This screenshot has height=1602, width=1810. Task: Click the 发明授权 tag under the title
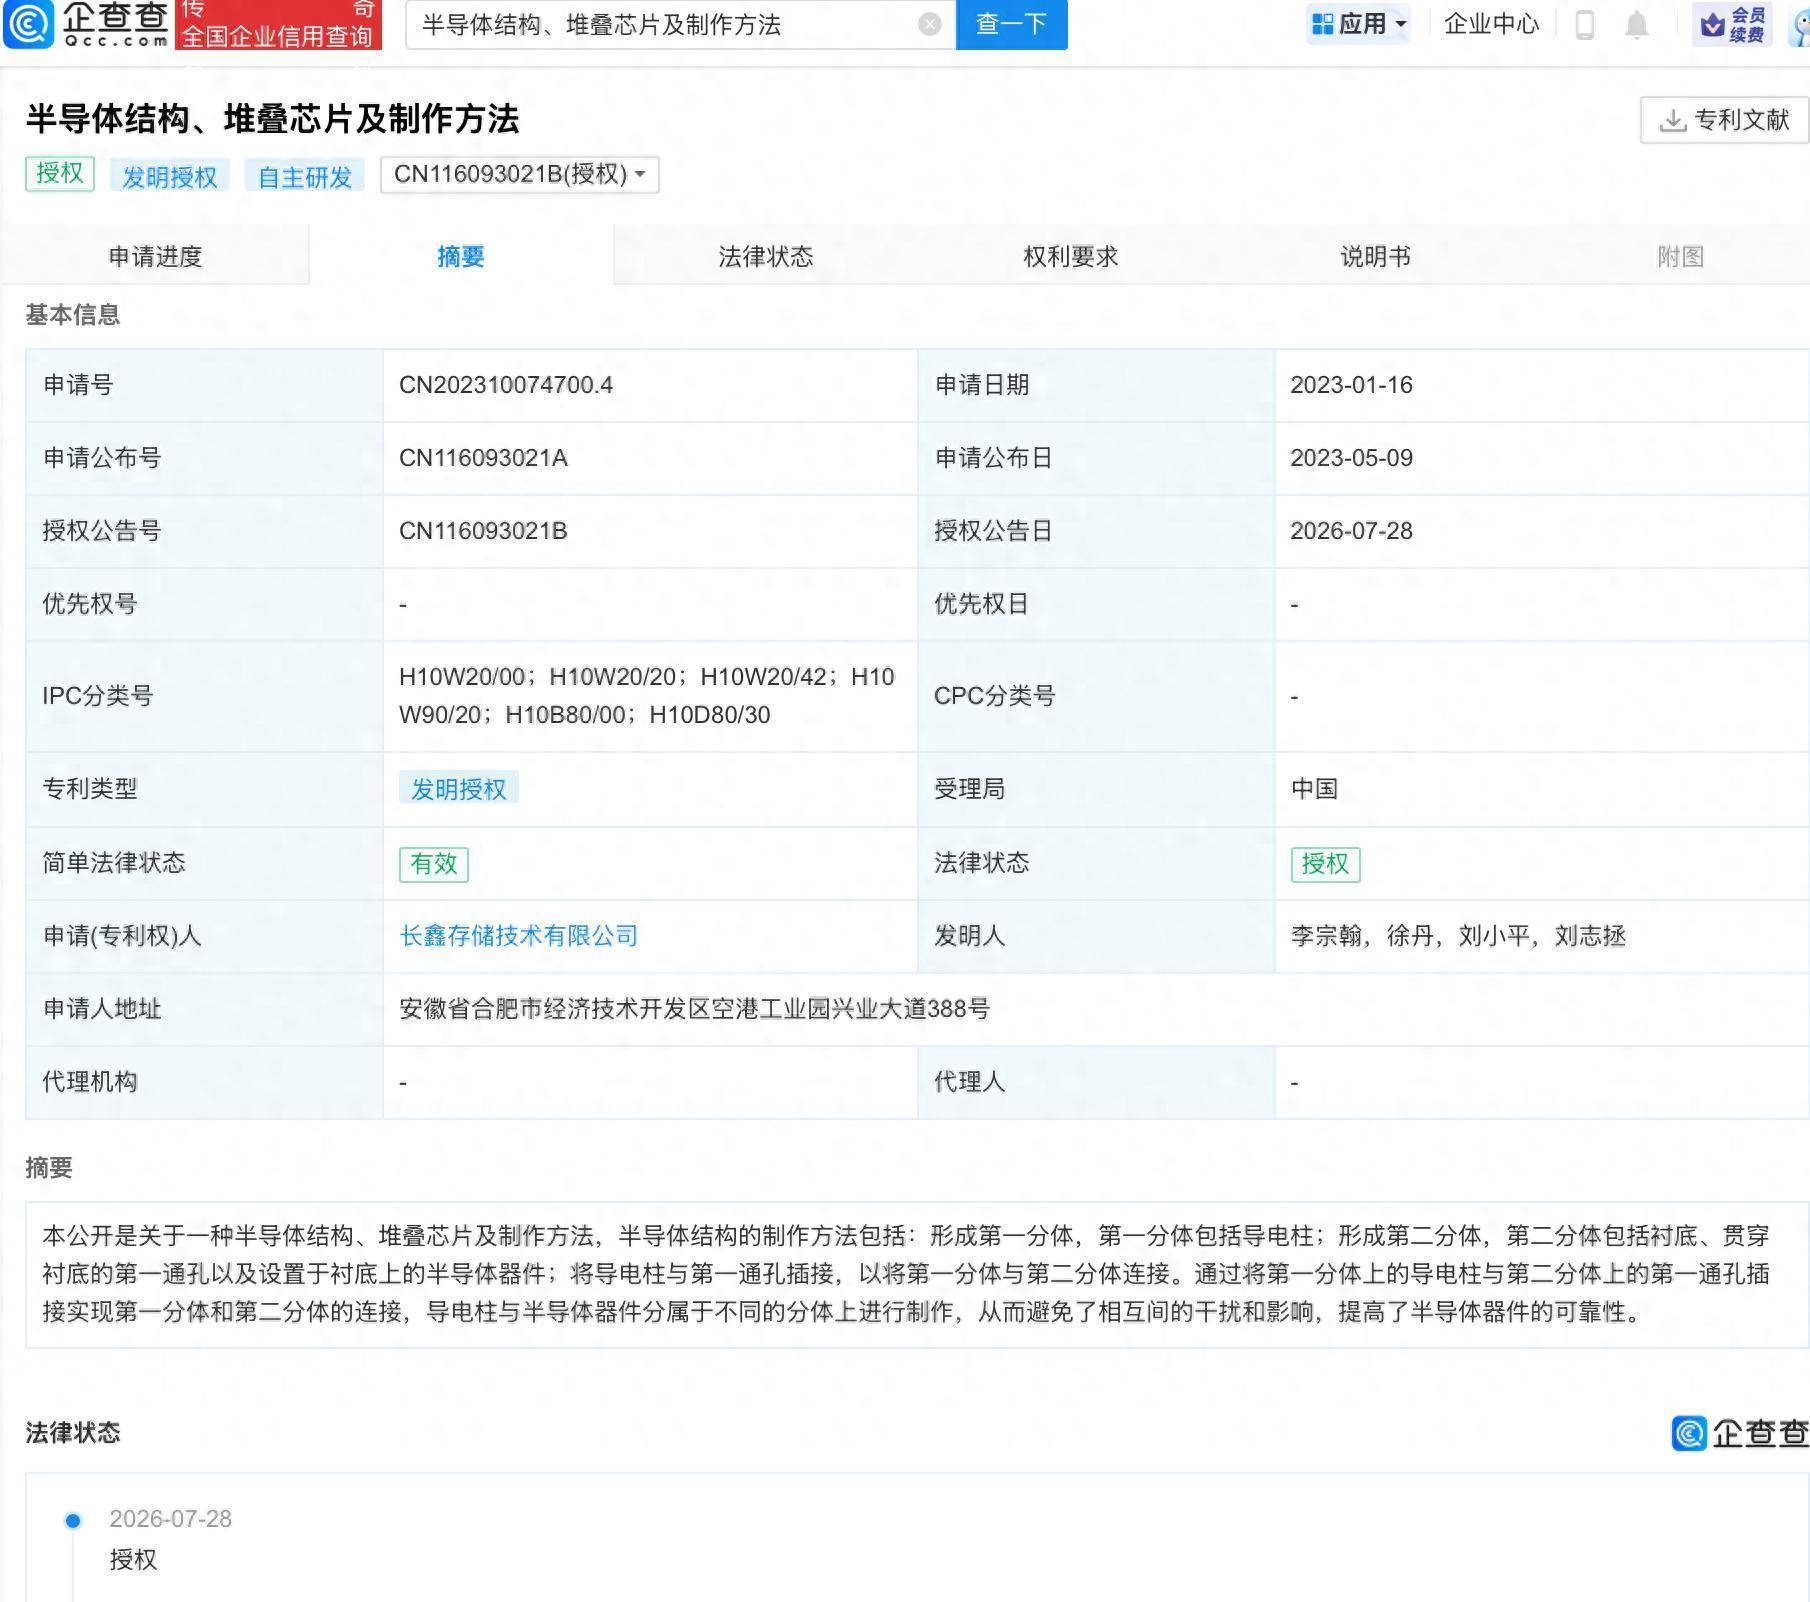click(x=169, y=177)
